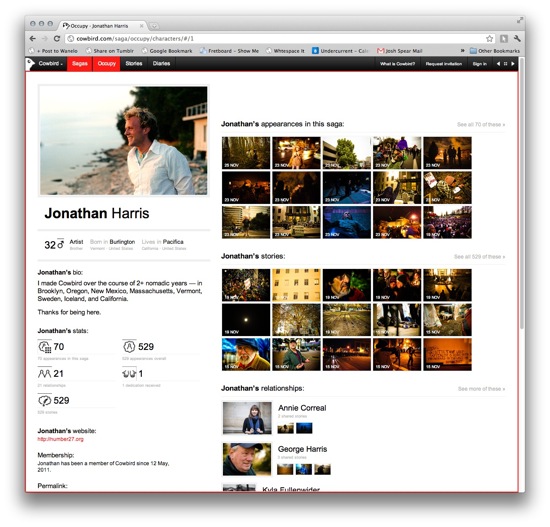Open a new browser tab
This screenshot has height=527, width=550.
[154, 26]
